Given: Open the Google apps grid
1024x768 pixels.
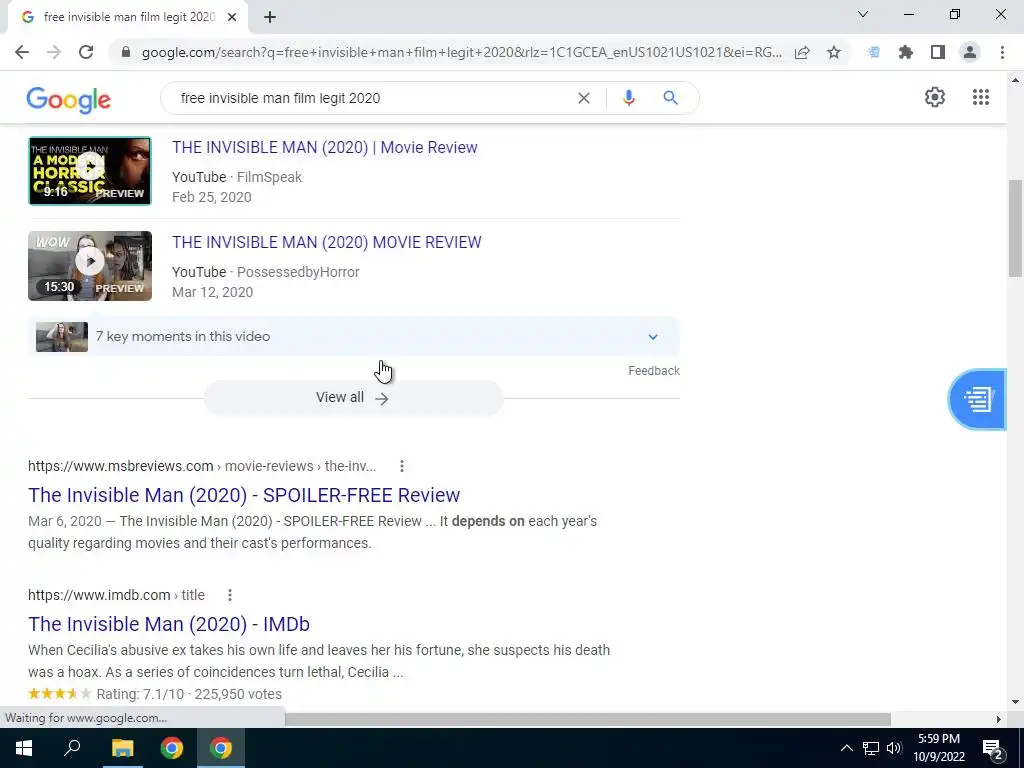Looking at the screenshot, I should 980,97.
